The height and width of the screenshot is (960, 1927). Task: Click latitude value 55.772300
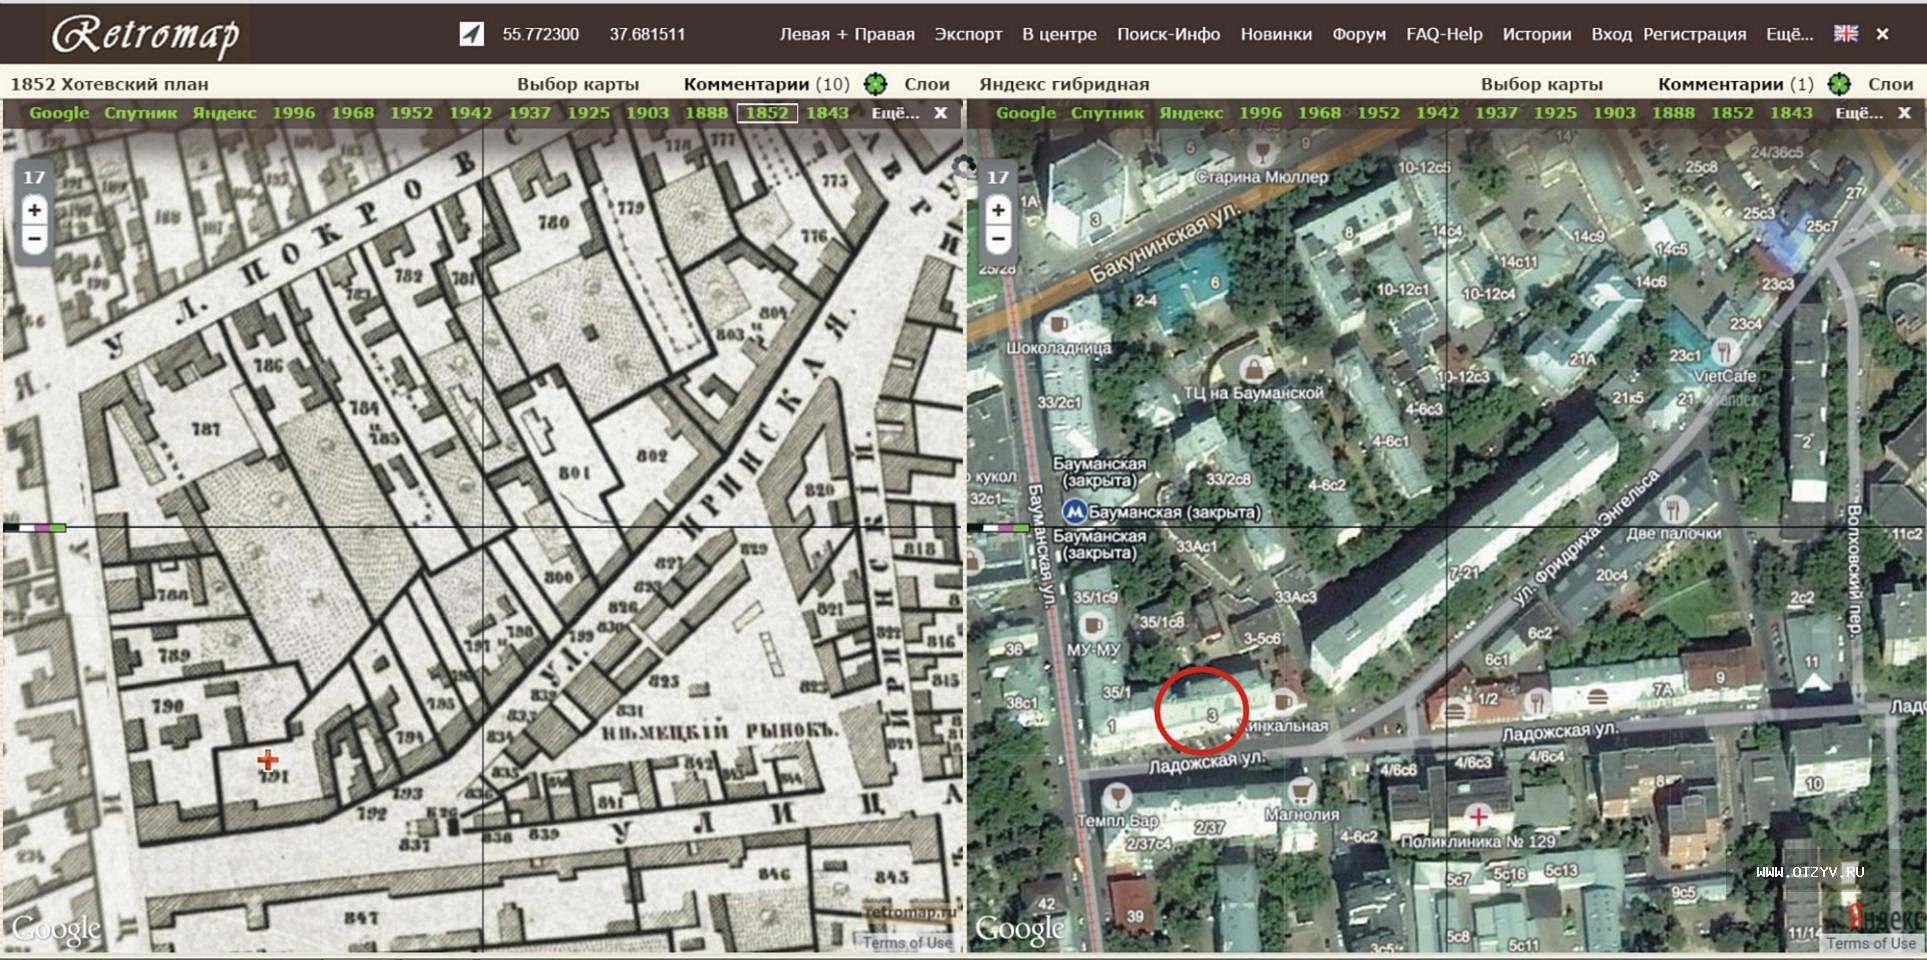pos(540,34)
